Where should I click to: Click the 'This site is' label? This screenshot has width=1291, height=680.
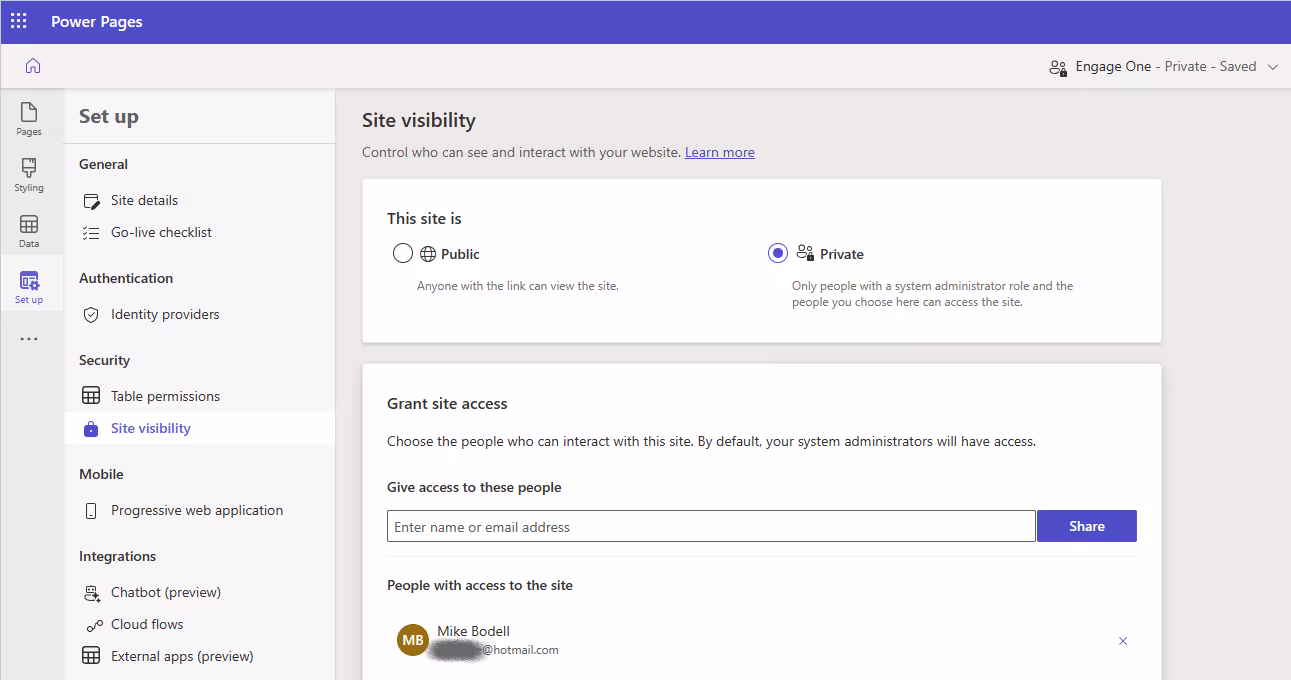[424, 219]
